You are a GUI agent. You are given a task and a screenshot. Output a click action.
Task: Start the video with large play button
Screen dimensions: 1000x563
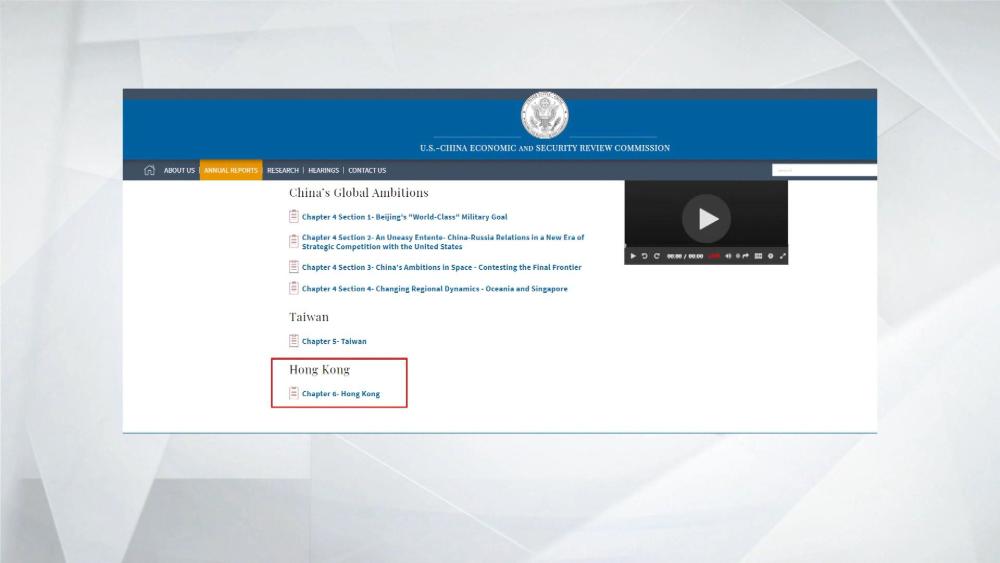point(706,219)
